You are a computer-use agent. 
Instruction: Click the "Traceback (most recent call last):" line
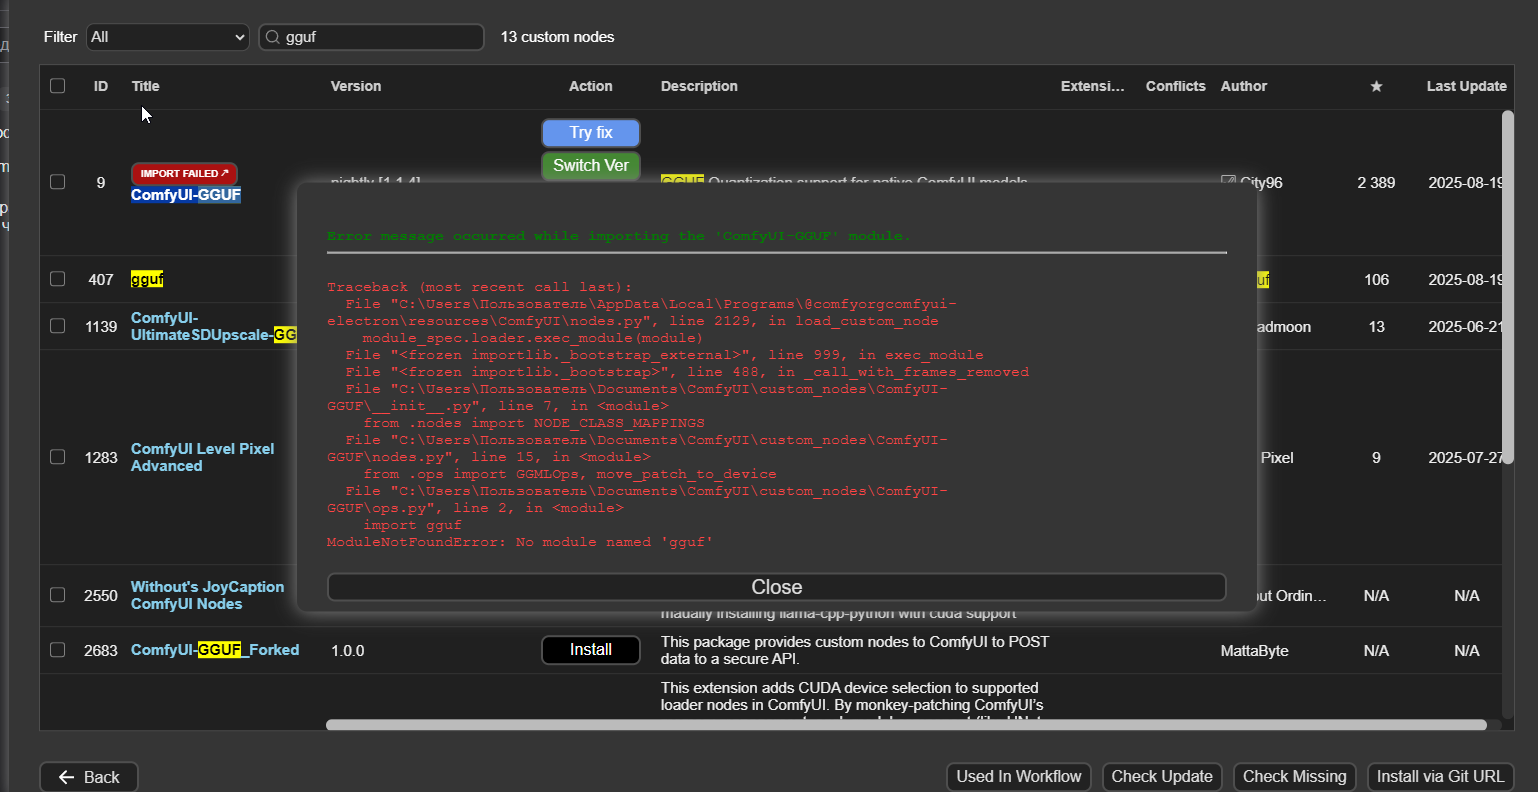(479, 287)
